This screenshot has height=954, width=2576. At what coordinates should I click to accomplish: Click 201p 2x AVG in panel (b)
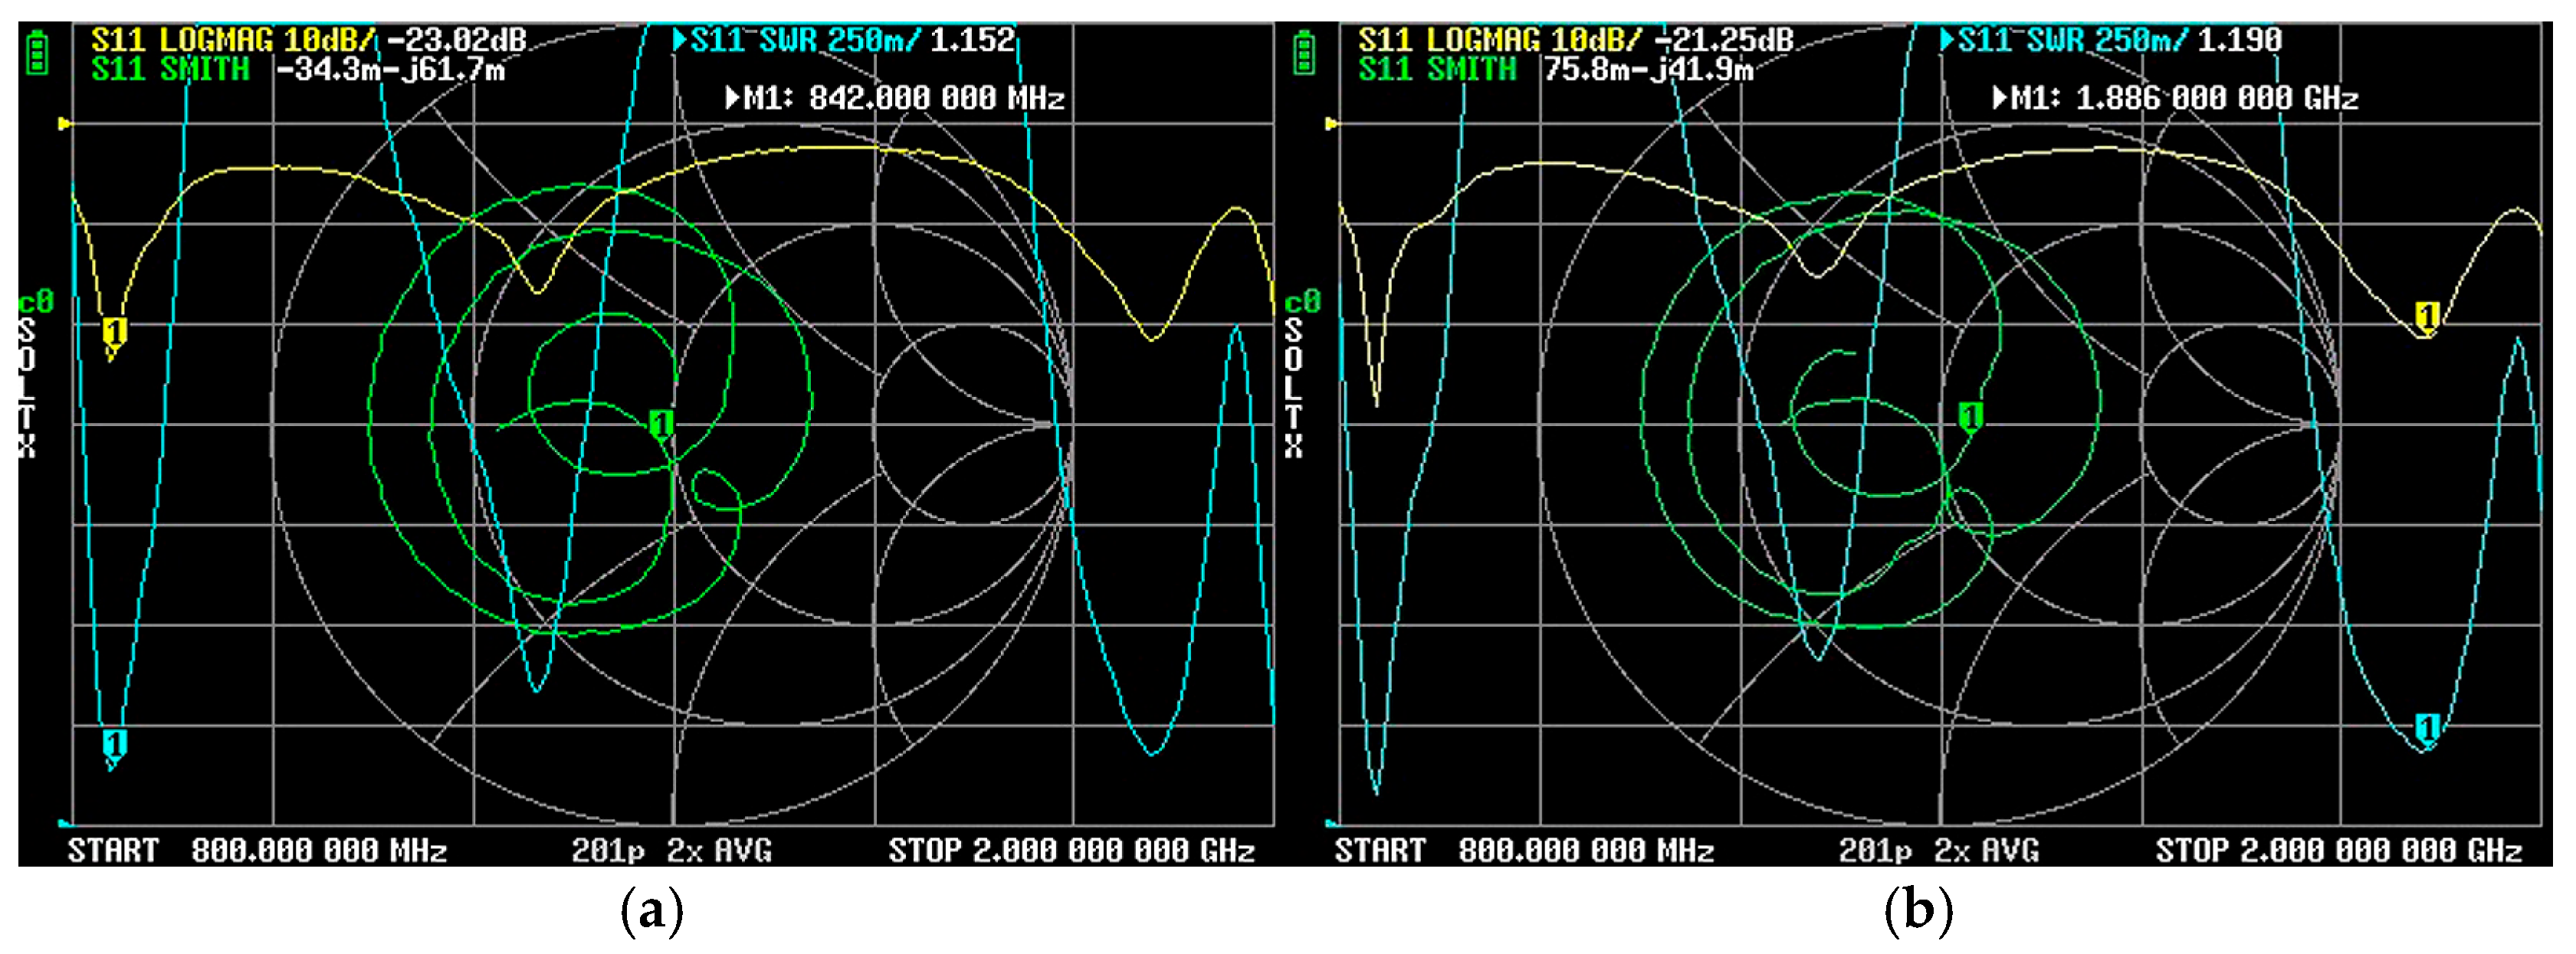[x=1939, y=850]
